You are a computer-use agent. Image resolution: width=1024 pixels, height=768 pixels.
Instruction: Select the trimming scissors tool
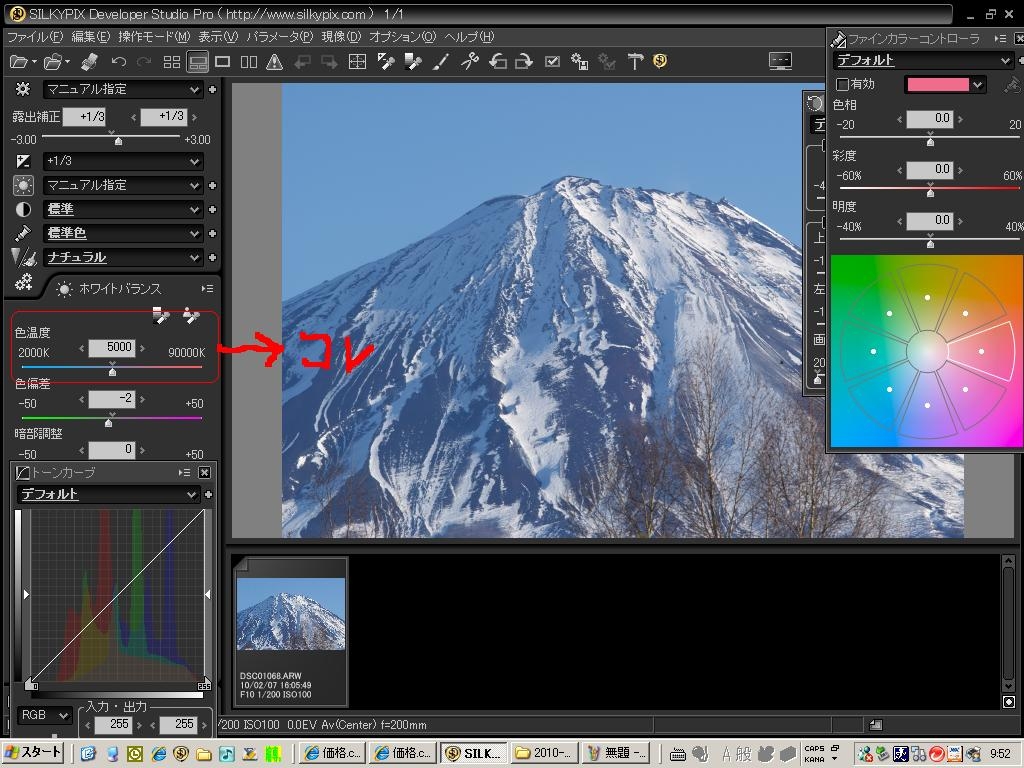point(469,62)
